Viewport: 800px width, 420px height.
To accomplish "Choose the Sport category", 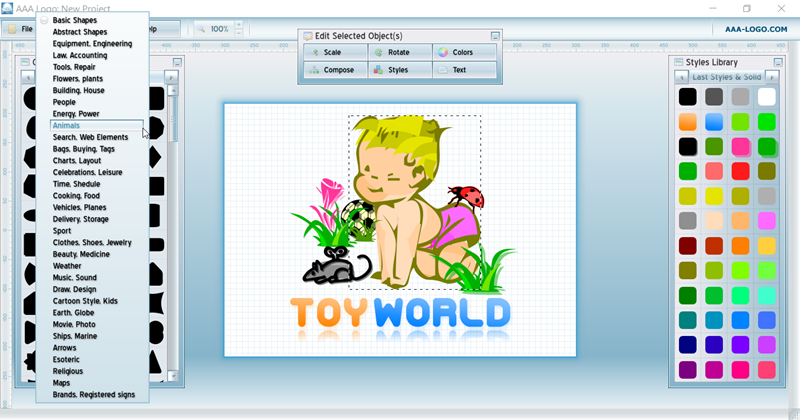I will pos(62,231).
